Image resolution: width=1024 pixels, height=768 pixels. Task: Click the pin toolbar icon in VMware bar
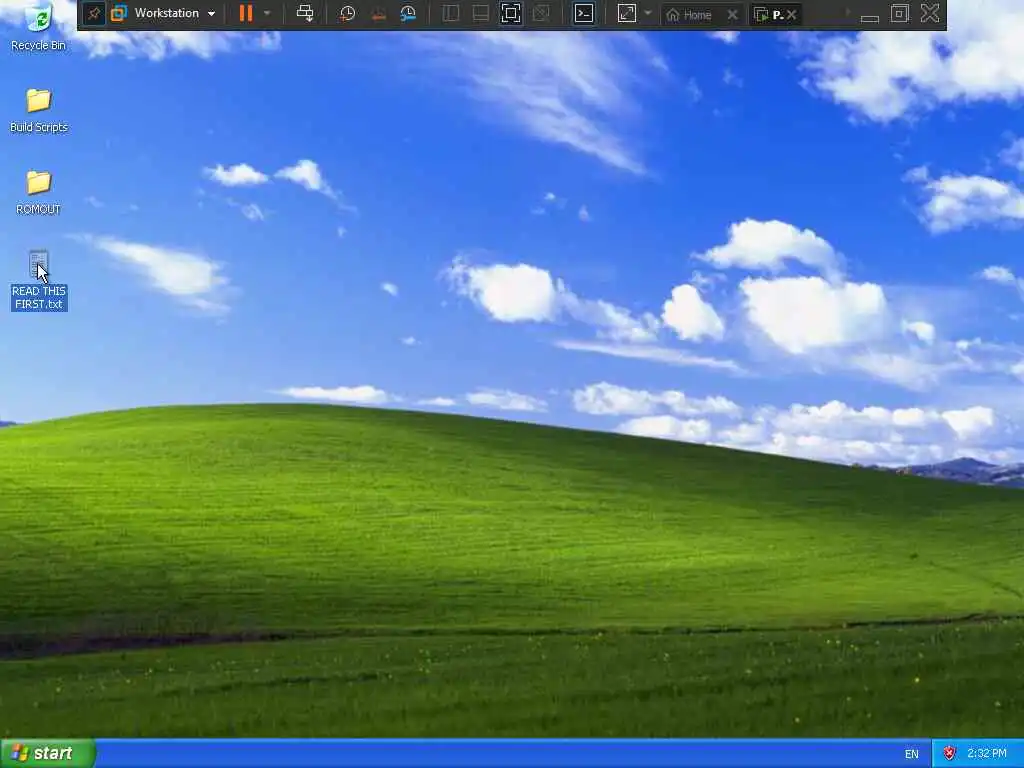pyautogui.click(x=93, y=14)
